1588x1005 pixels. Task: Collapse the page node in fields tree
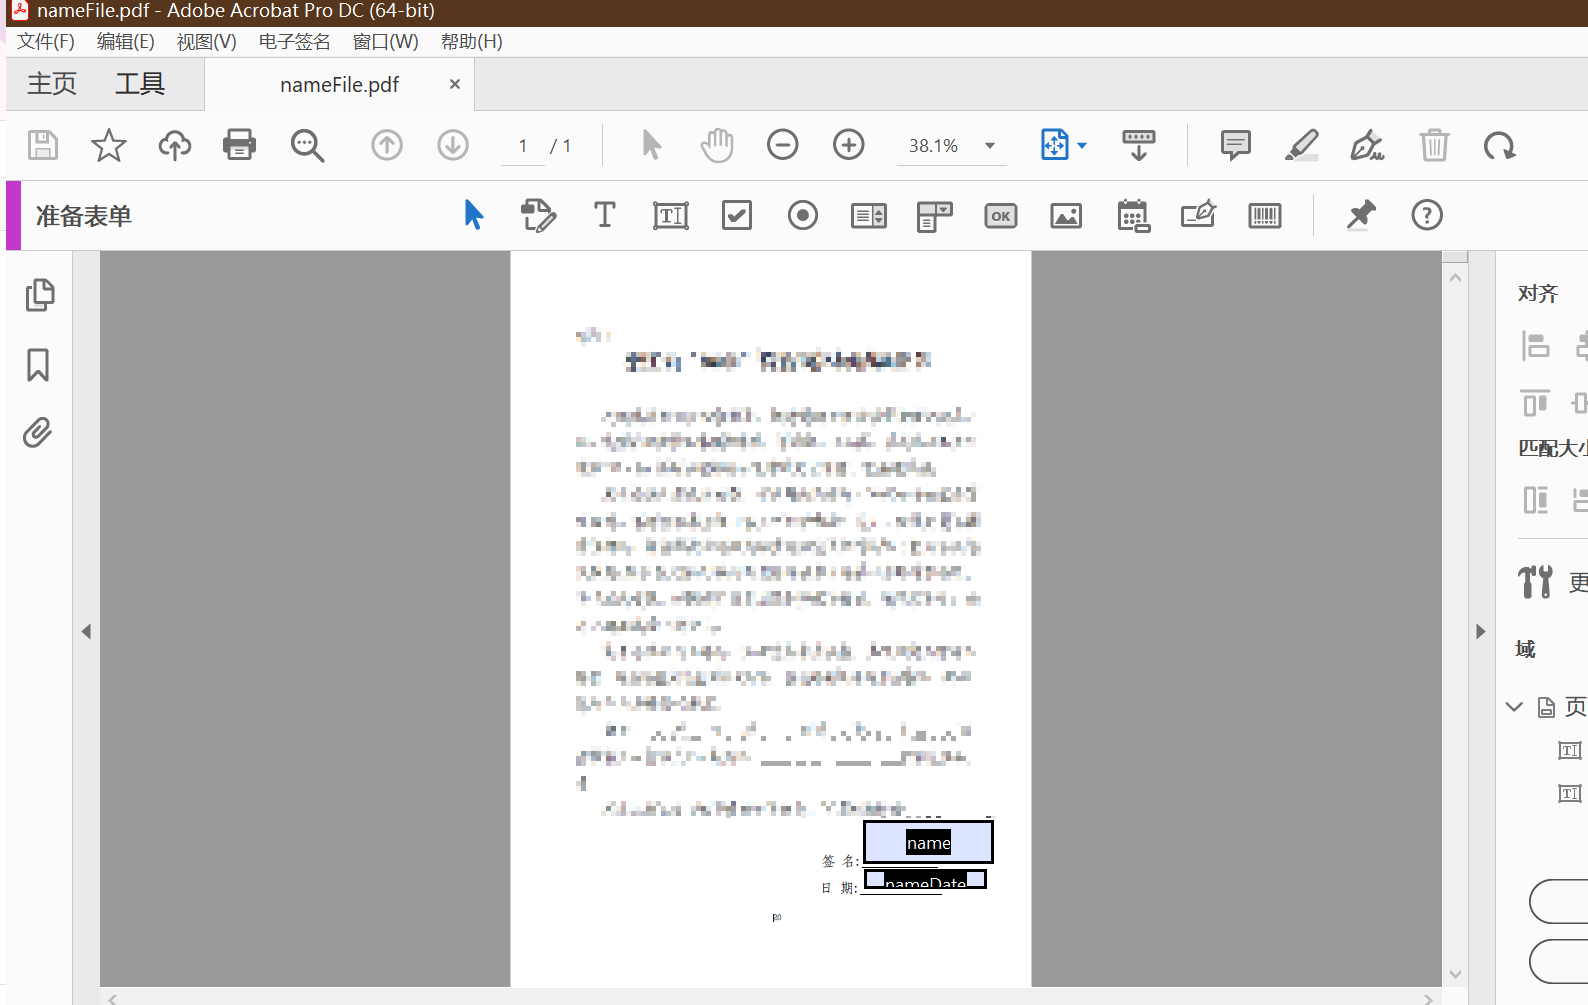point(1514,707)
